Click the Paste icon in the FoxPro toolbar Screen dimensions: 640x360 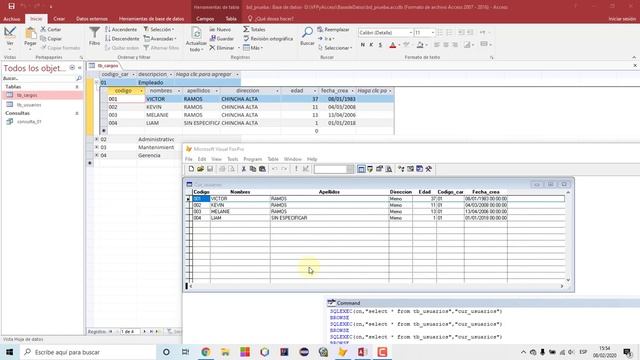click(x=262, y=169)
